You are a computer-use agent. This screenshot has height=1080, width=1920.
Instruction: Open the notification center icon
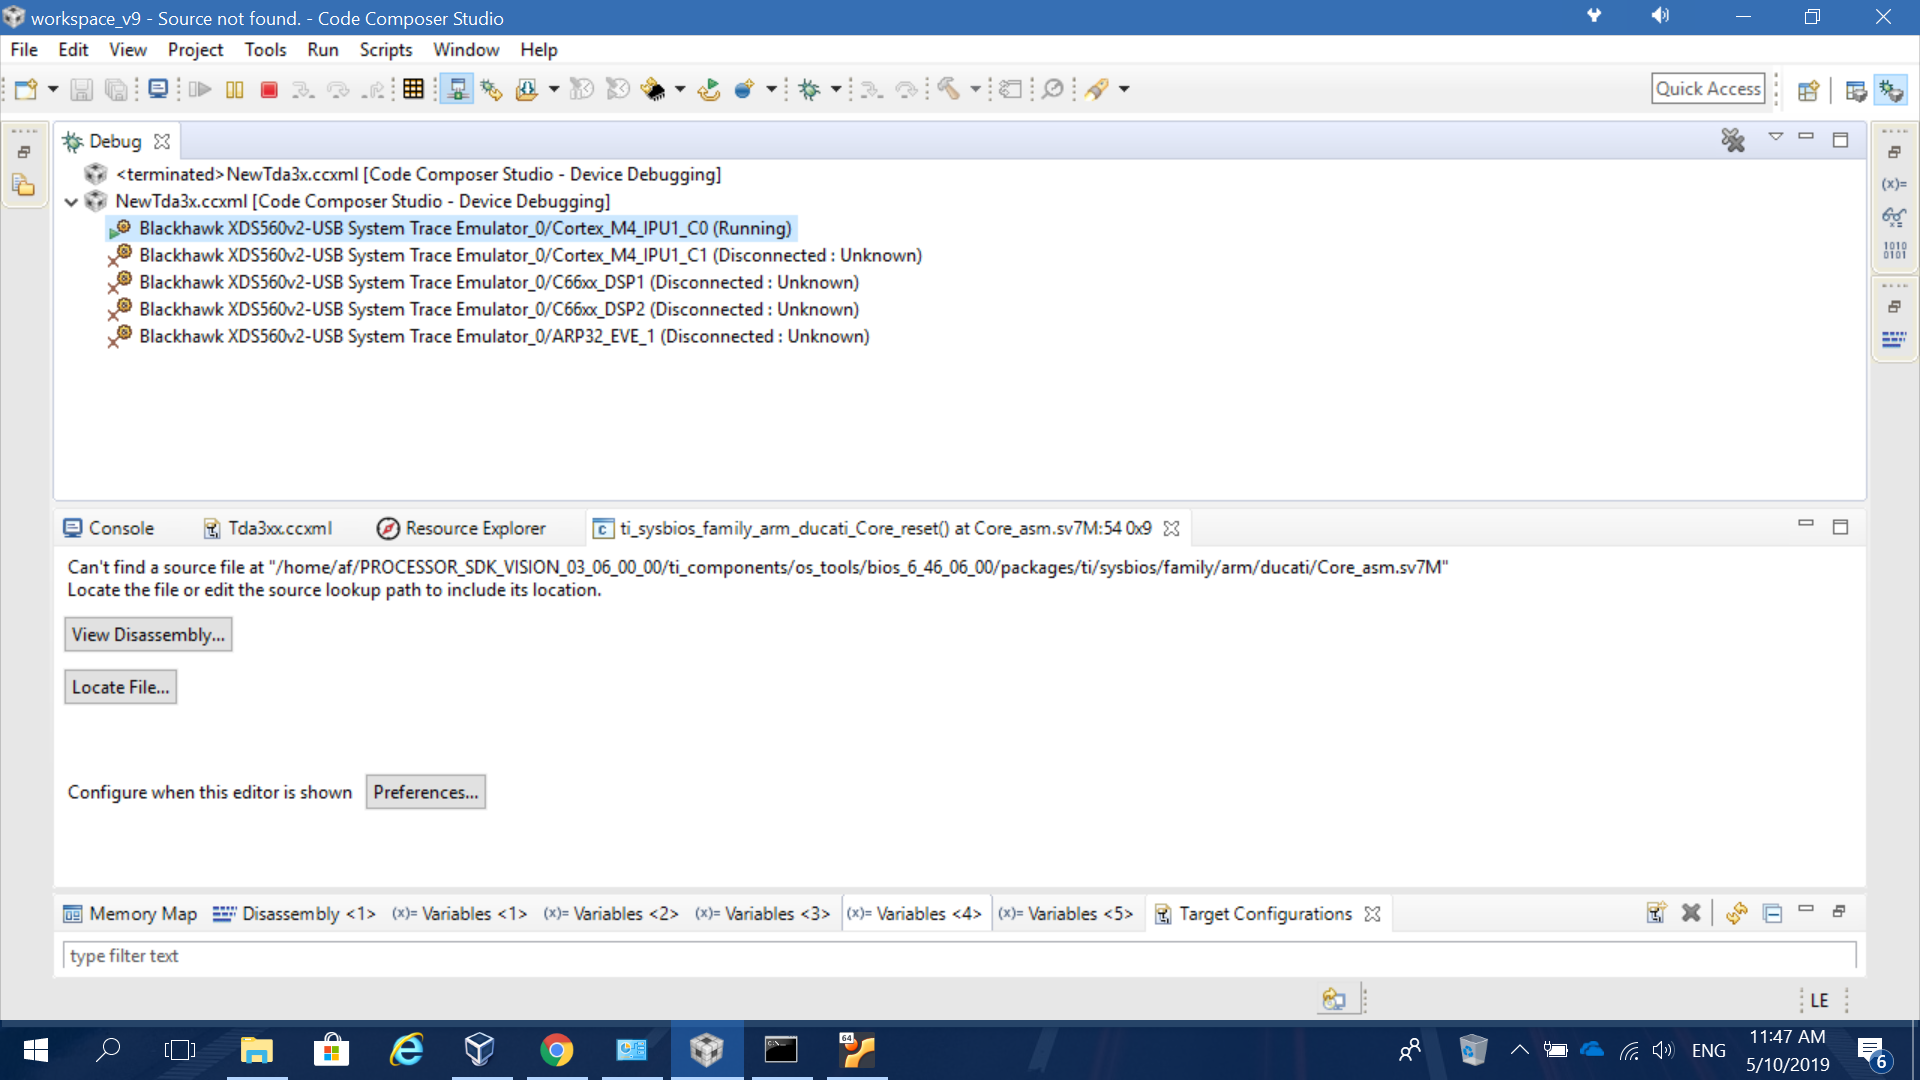point(1873,1051)
